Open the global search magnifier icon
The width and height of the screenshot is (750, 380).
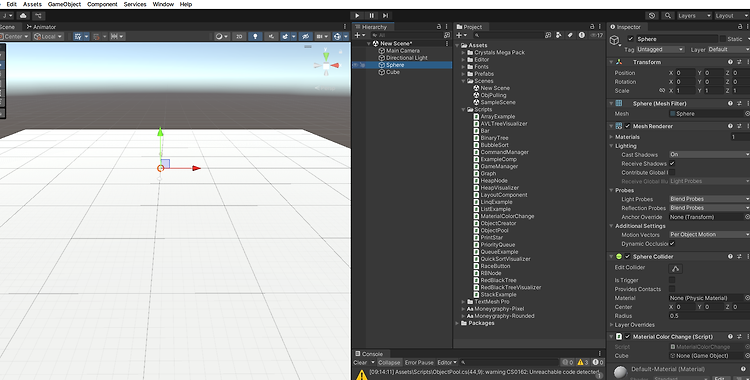pyautogui.click(x=667, y=16)
